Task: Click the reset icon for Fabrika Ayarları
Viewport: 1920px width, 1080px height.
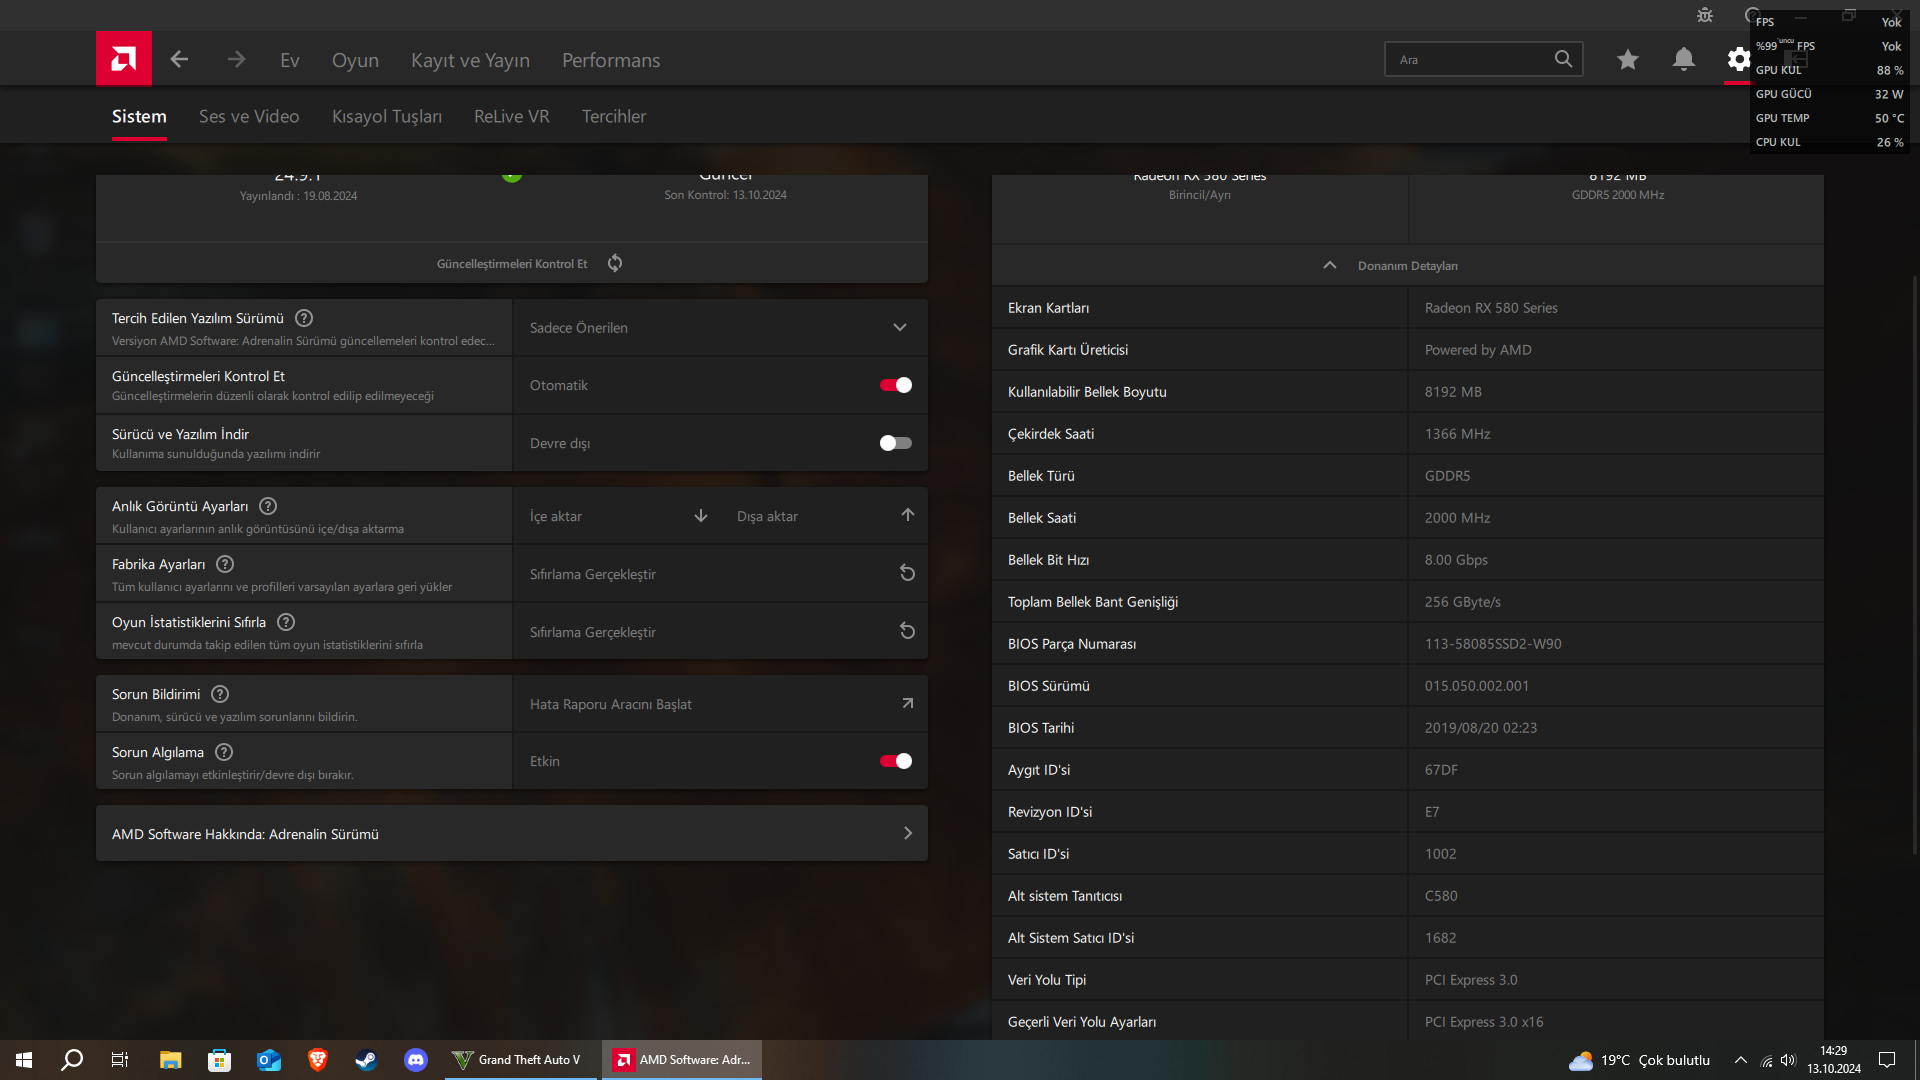Action: [907, 573]
